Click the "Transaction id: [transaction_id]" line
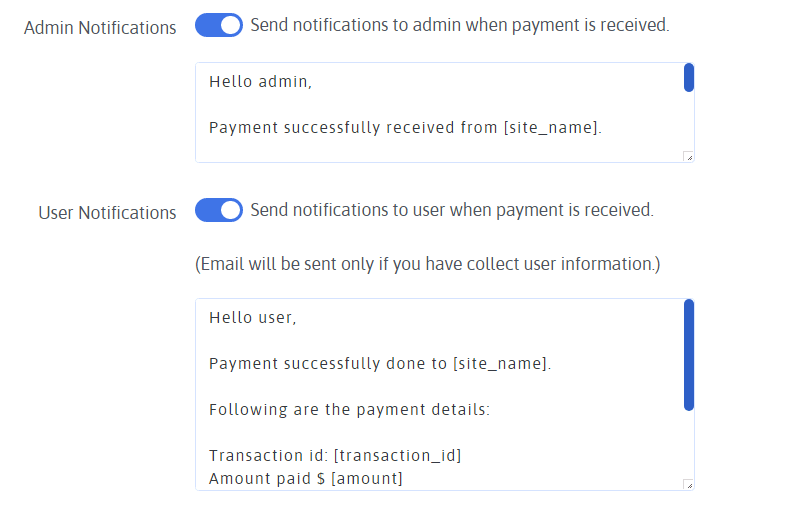Viewport: 811px width, 516px height. tap(335, 456)
